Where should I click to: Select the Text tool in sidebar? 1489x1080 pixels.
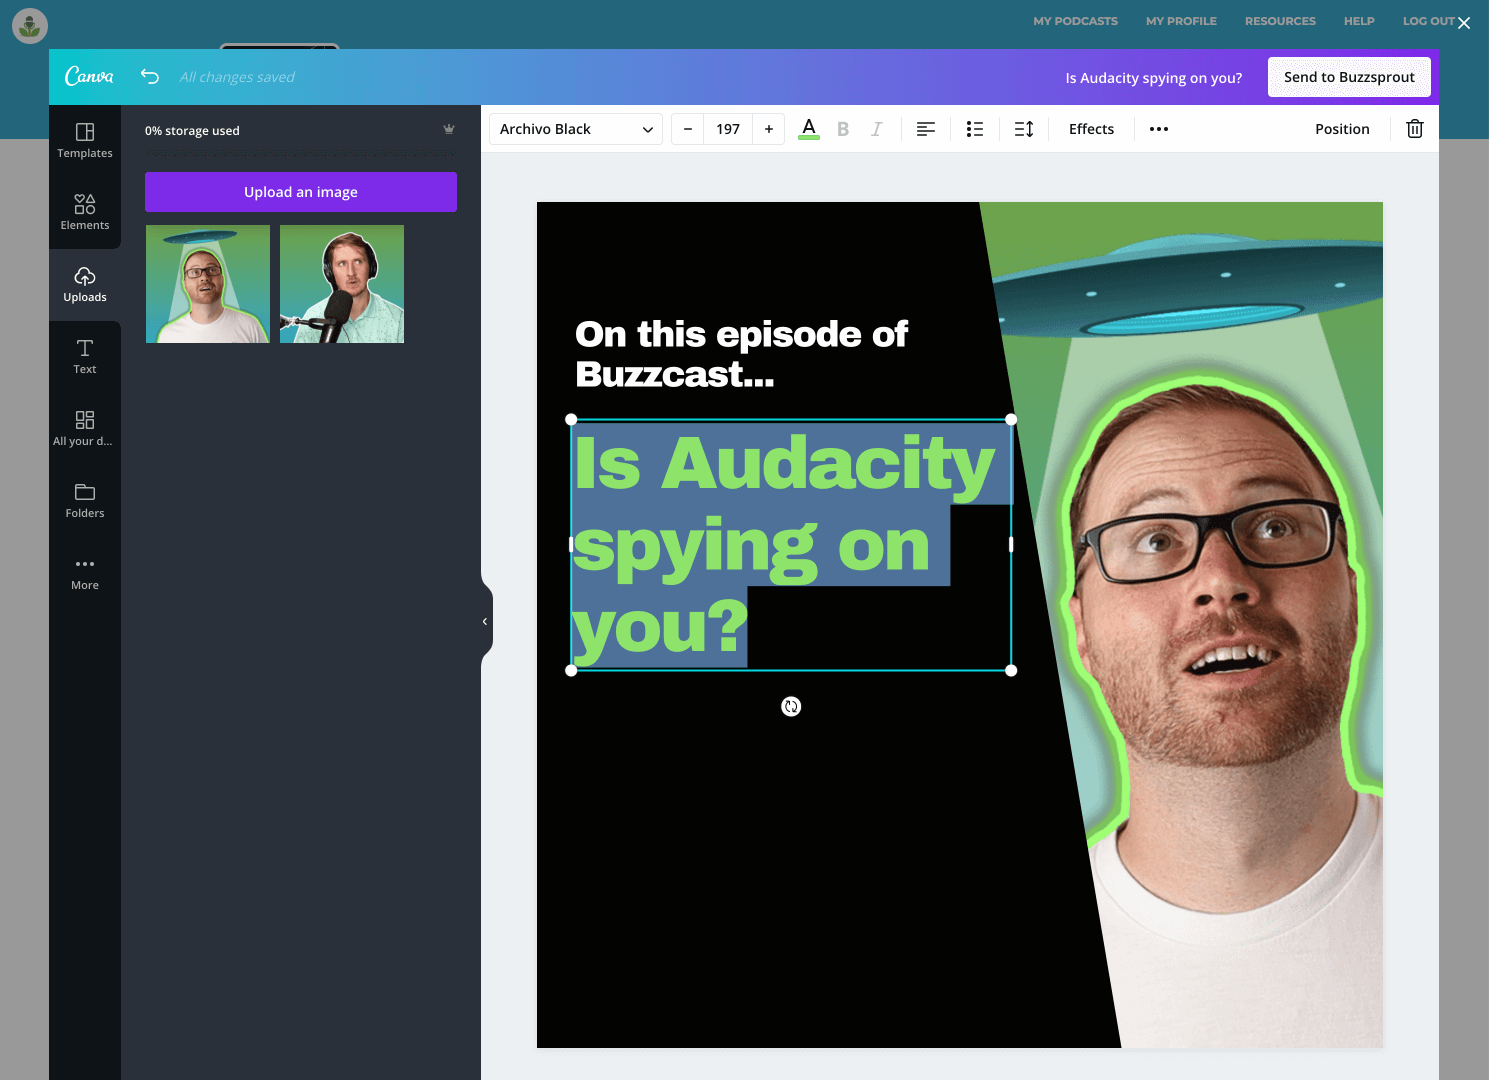click(x=85, y=356)
